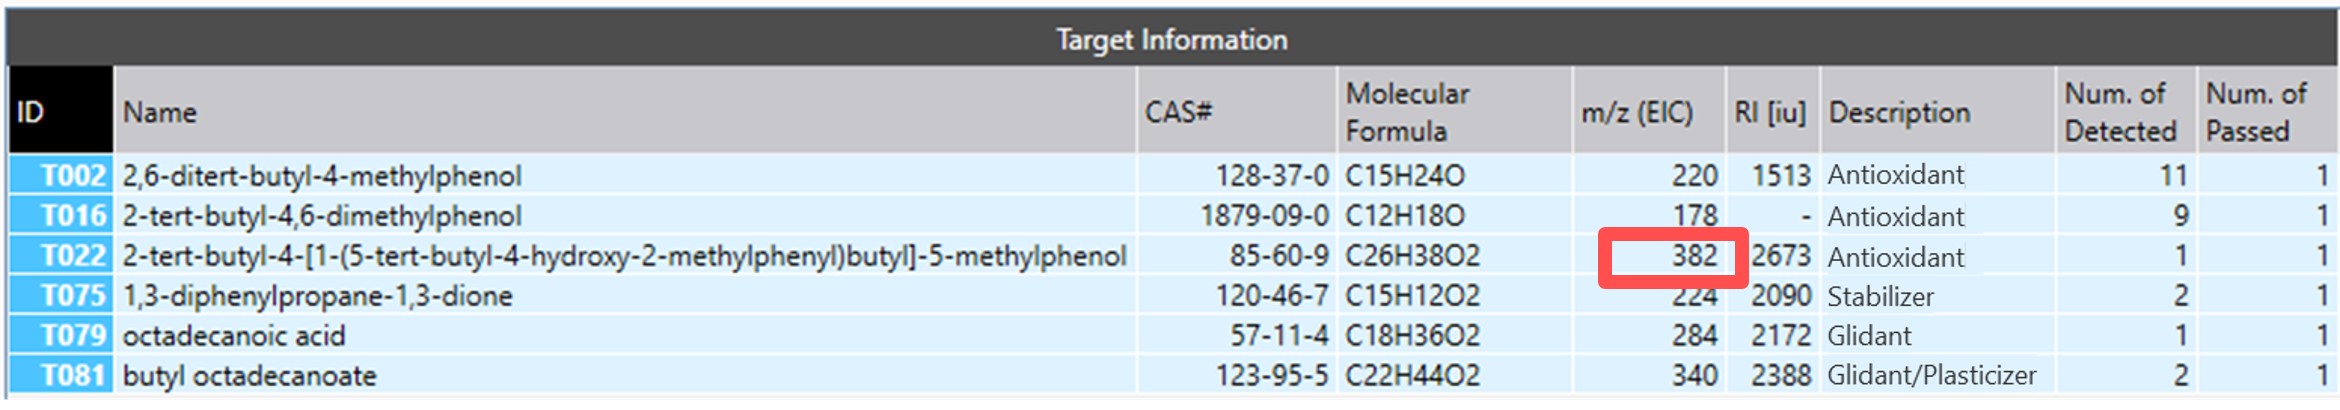This screenshot has width=2340, height=410.
Task: Select the octadecanoic acid name cell
Action: point(234,335)
